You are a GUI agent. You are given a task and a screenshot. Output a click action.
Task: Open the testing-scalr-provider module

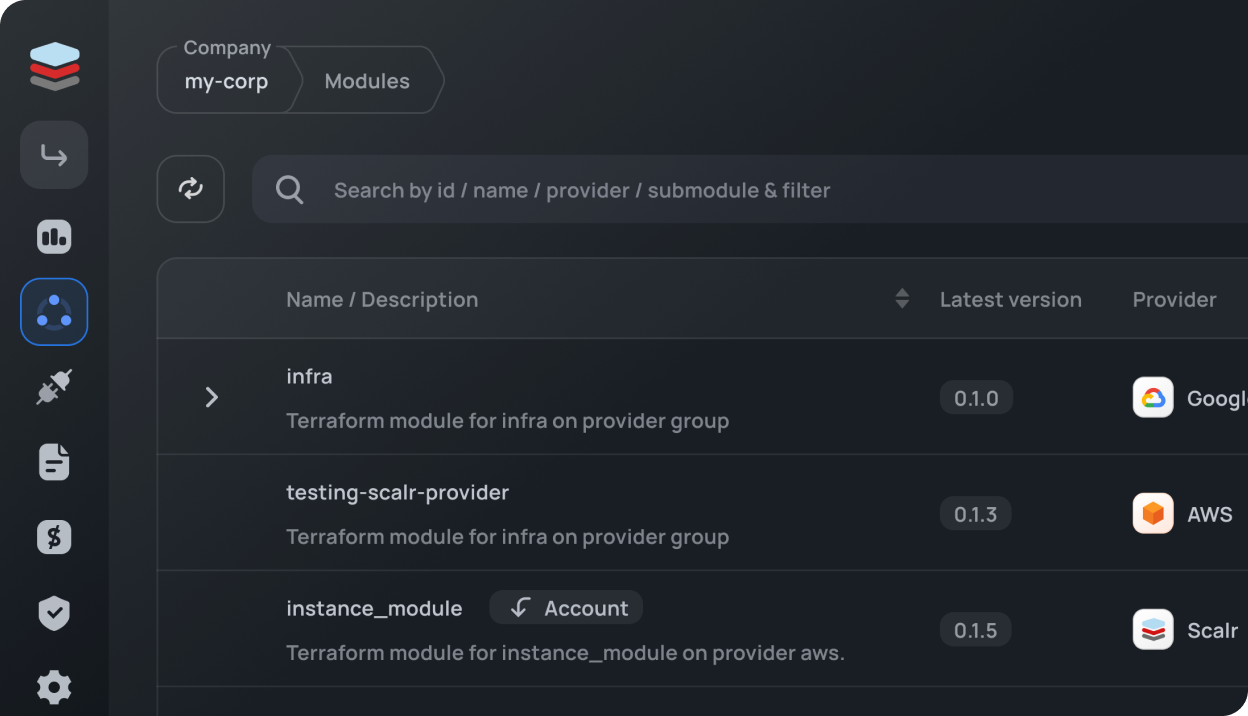[397, 492]
